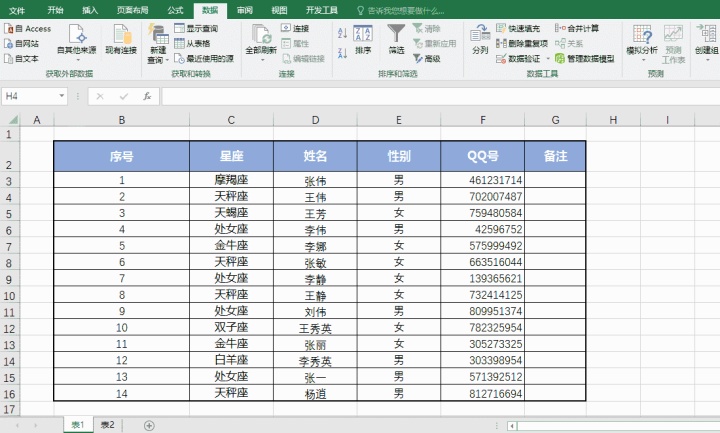Switch to the 插入 (Insert) tab

pyautogui.click(x=90, y=10)
